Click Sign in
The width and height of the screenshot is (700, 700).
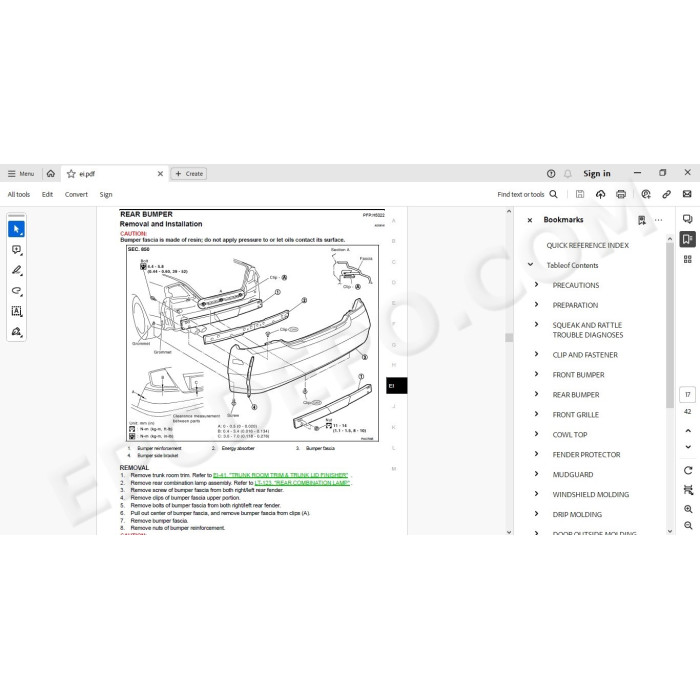pos(596,174)
